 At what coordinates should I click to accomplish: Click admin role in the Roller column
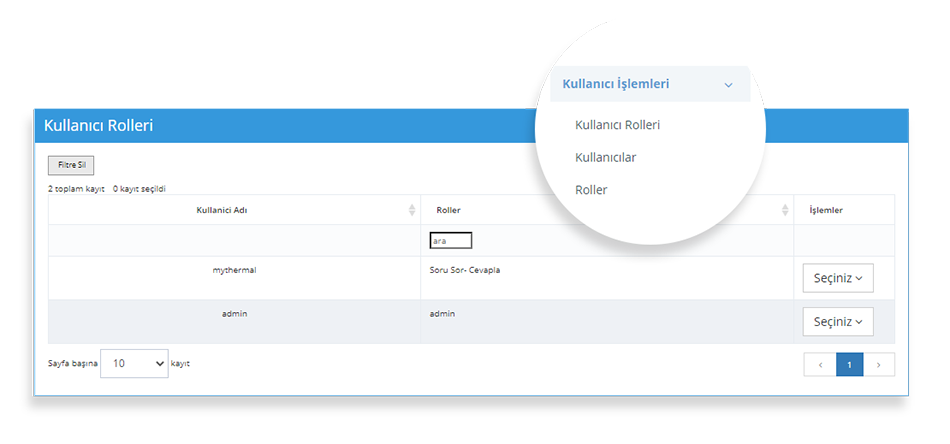tap(442, 313)
